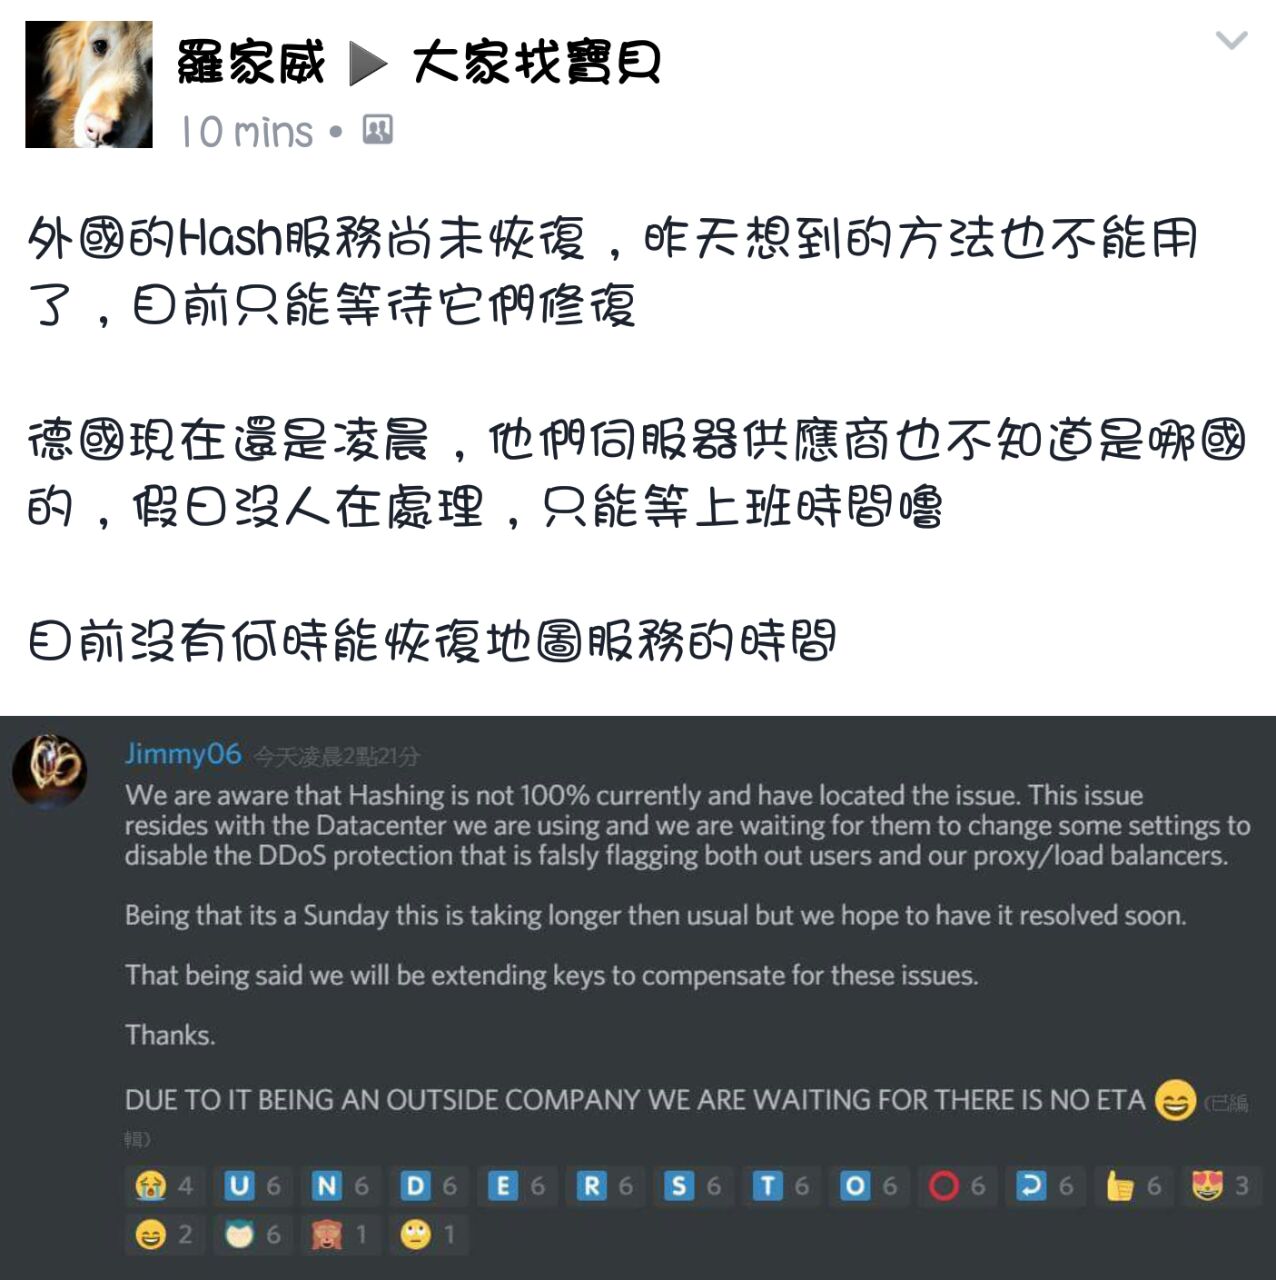Toggle the letter U reaction
Image resolution: width=1276 pixels, height=1280 pixels.
[x=253, y=1186]
